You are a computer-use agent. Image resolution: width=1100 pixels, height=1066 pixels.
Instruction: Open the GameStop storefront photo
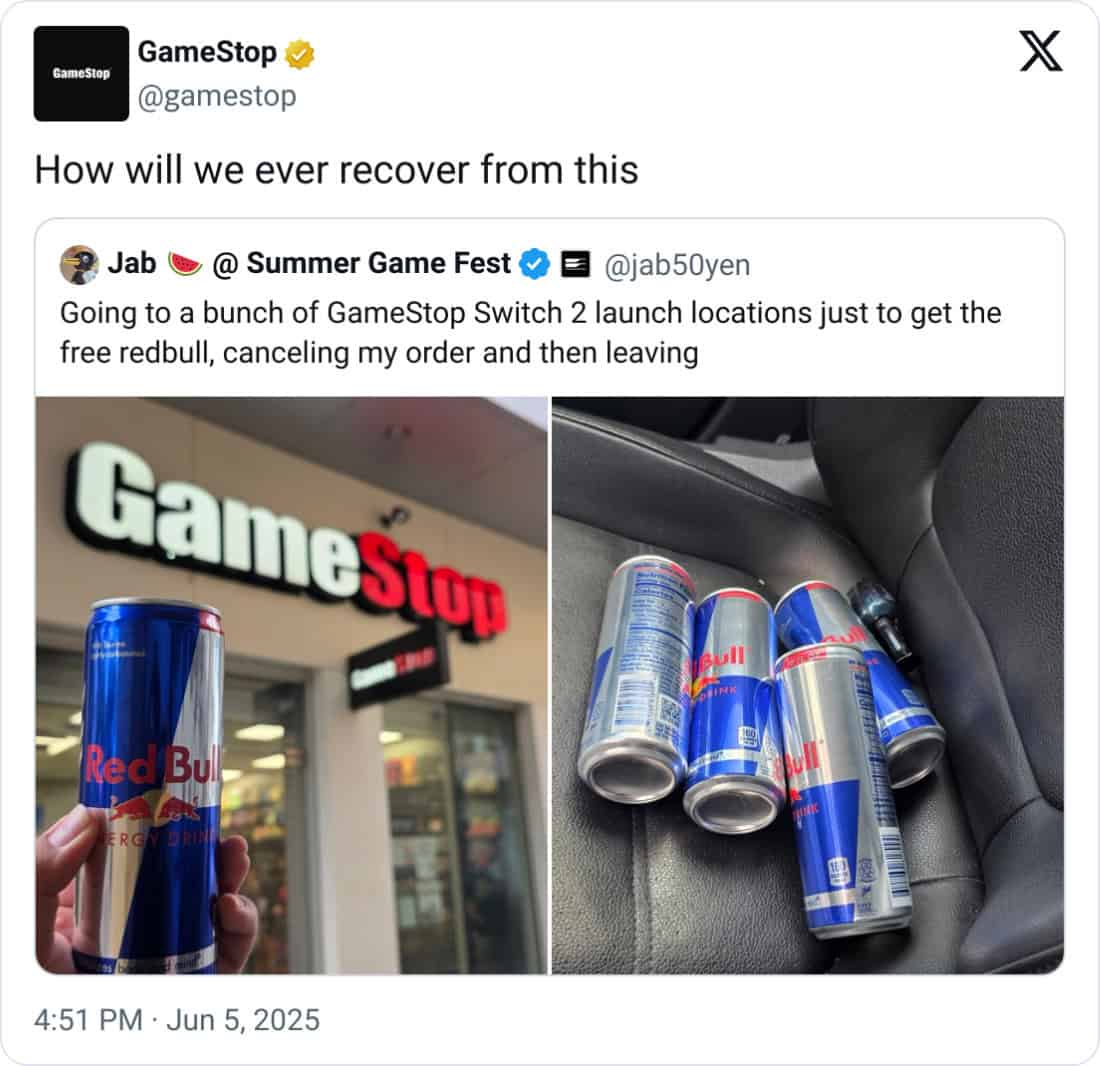[x=291, y=685]
